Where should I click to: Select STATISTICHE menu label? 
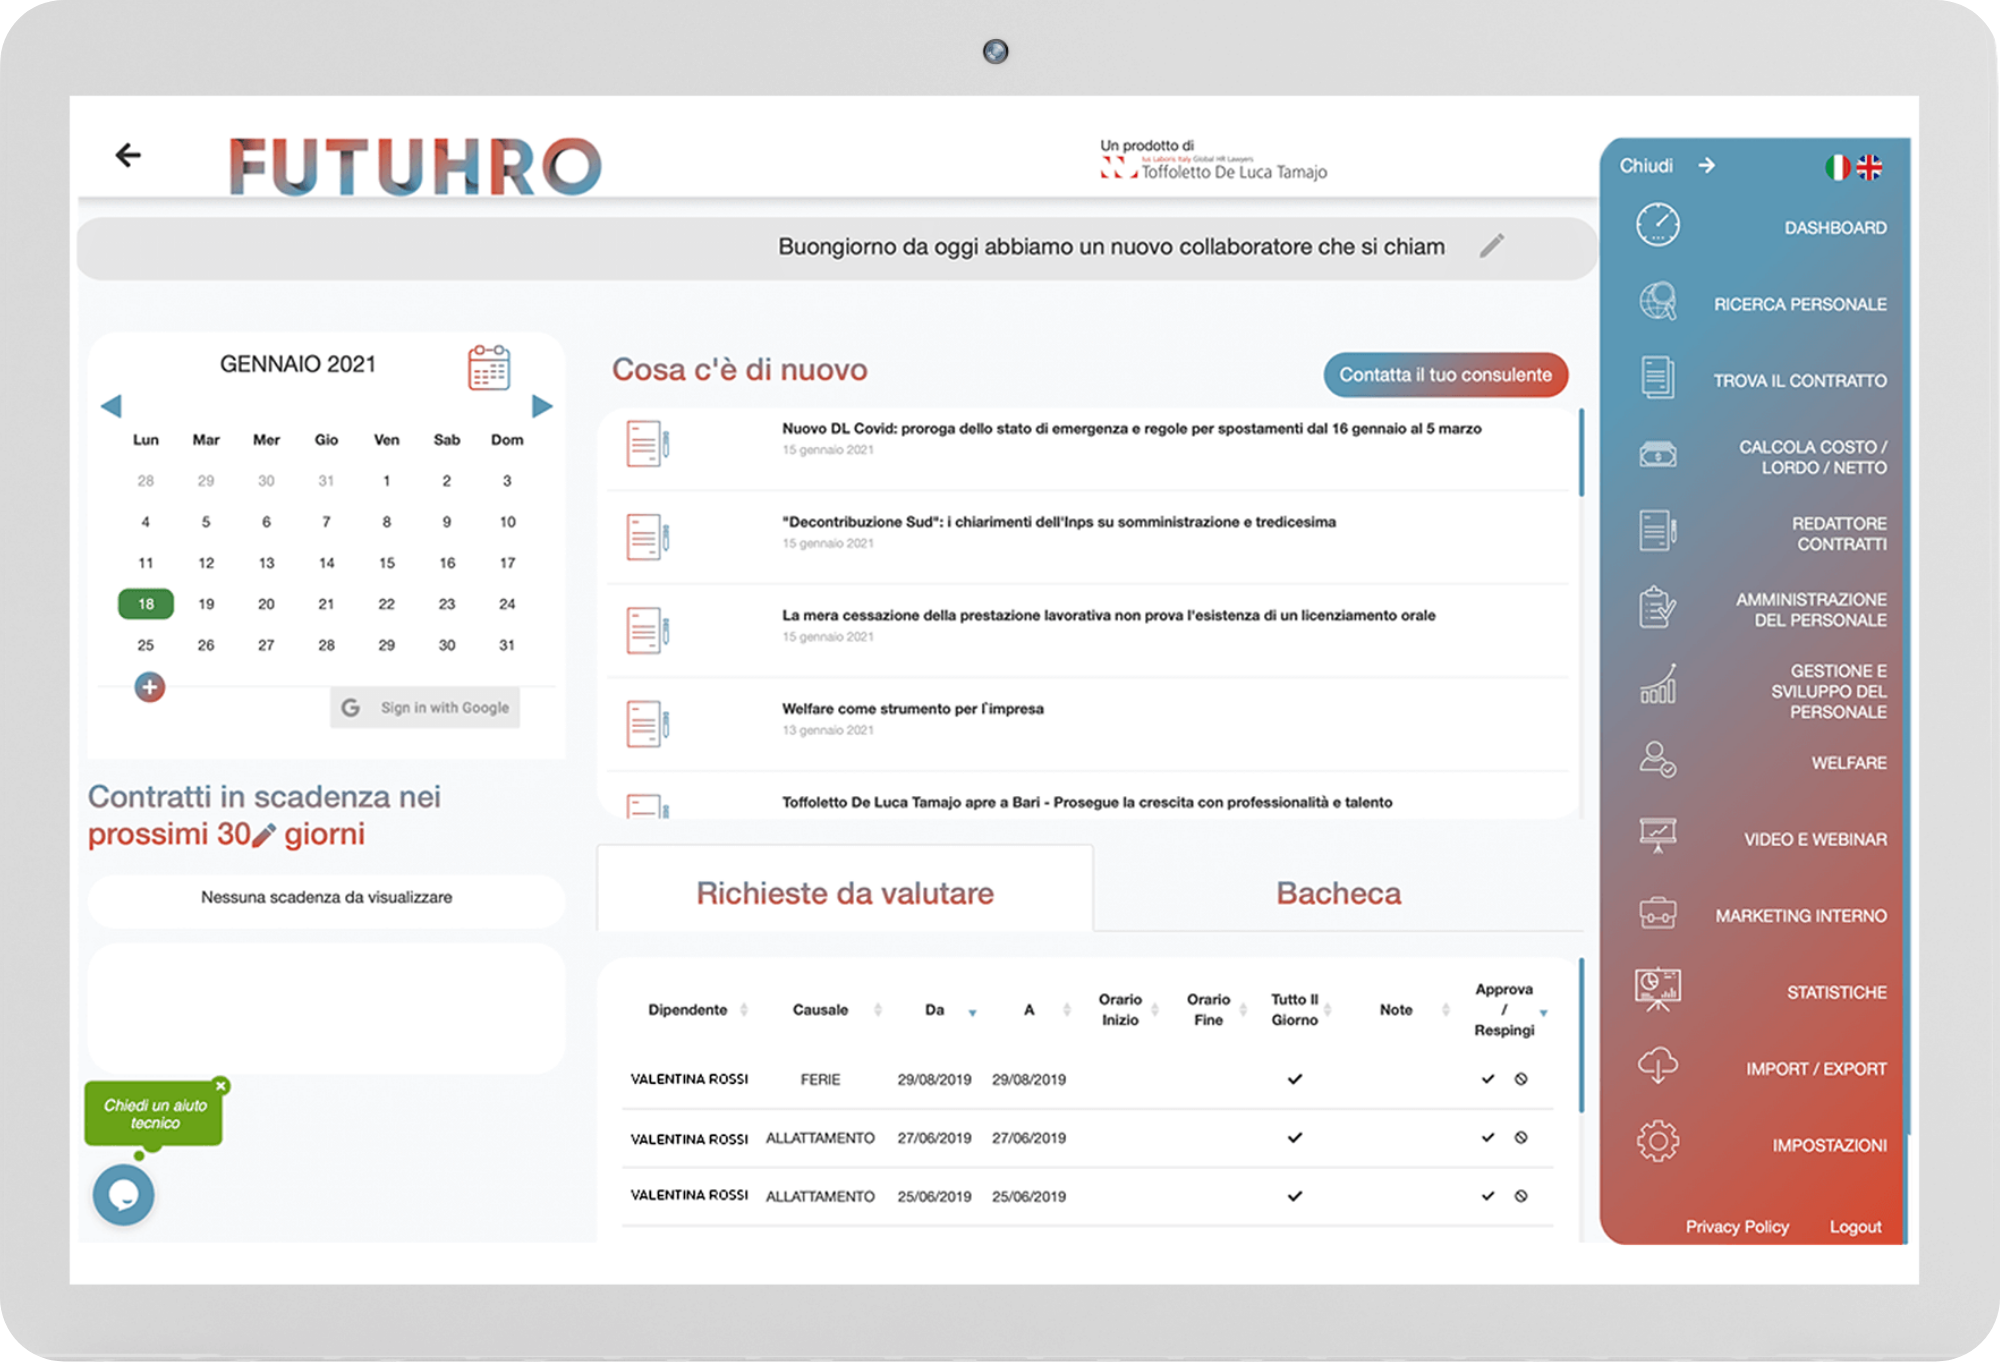1837,992
